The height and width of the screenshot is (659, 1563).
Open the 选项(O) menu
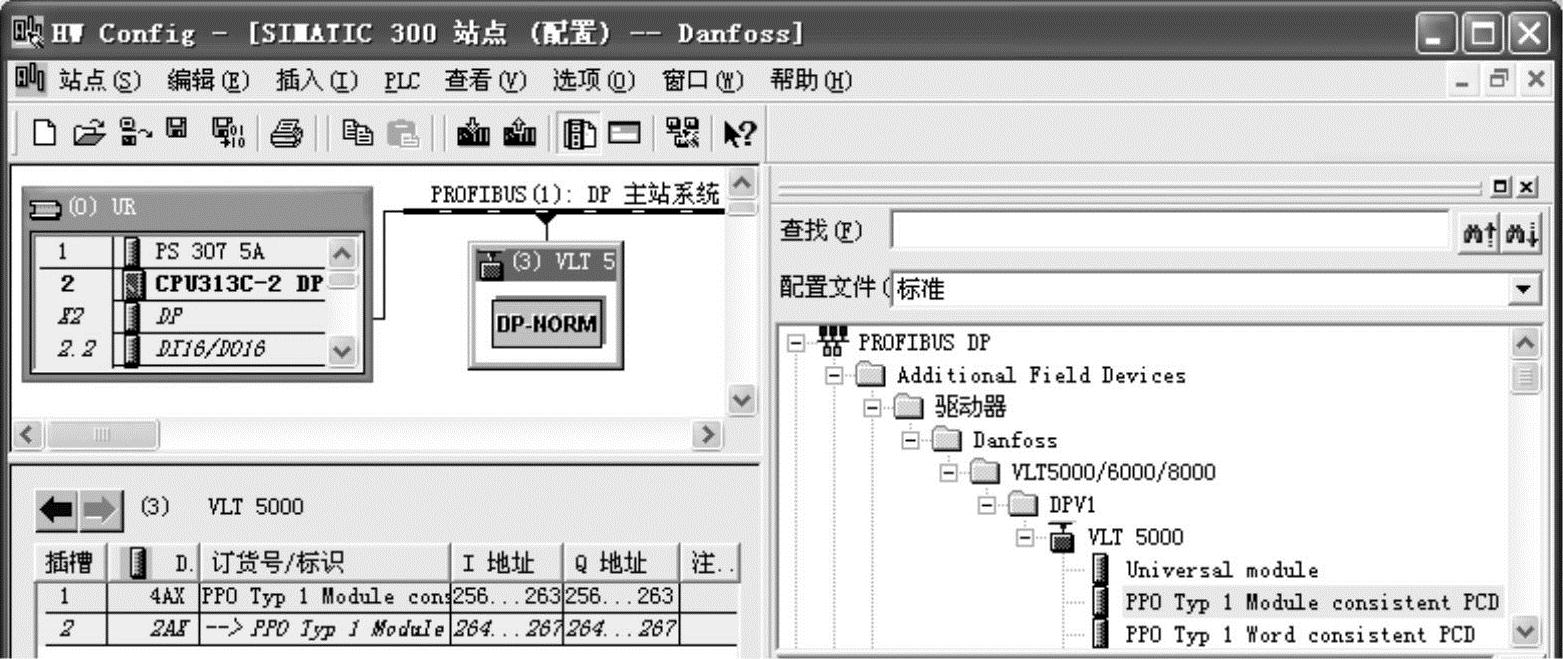(594, 79)
